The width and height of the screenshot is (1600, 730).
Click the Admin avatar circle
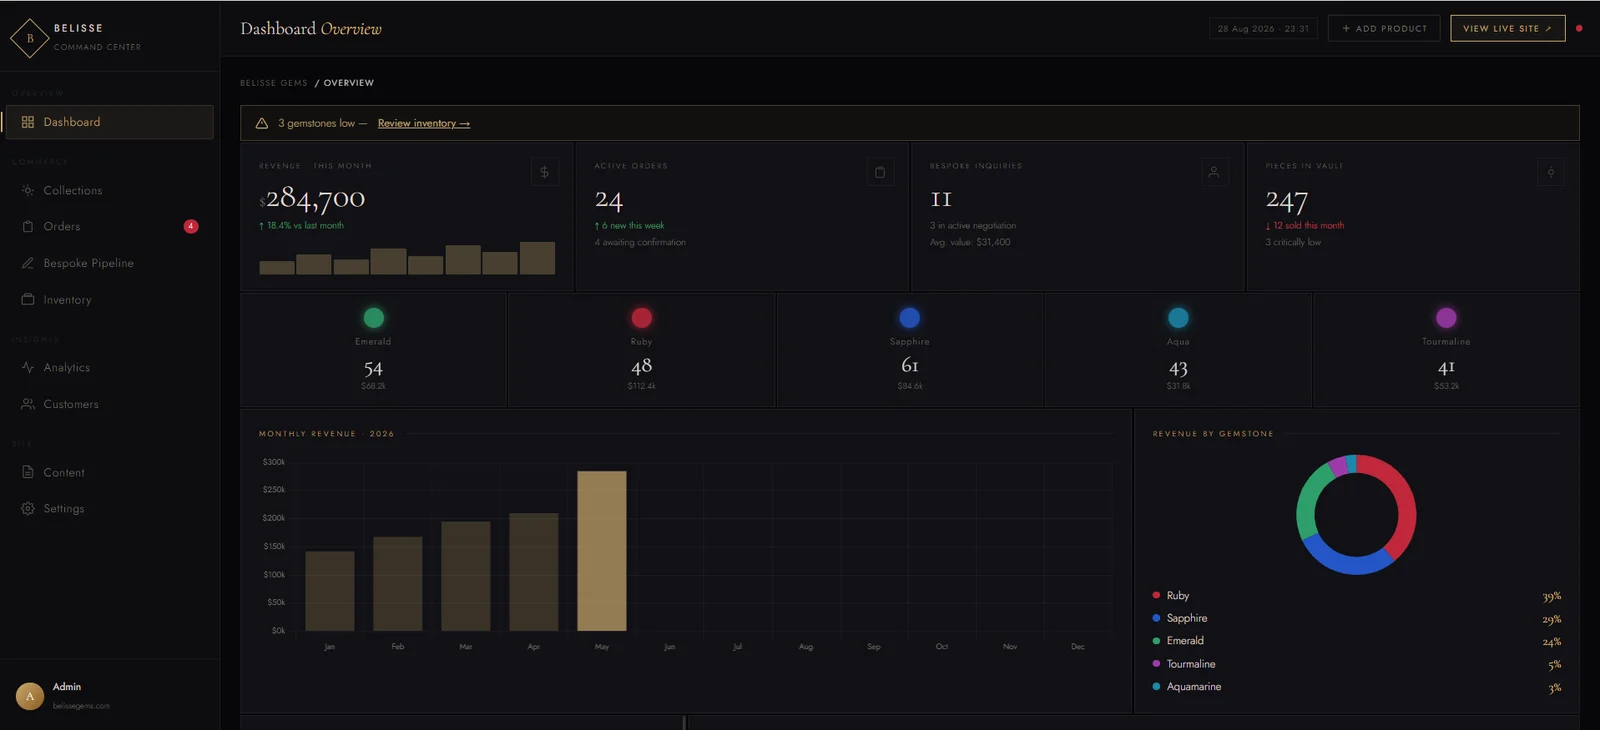pos(30,695)
